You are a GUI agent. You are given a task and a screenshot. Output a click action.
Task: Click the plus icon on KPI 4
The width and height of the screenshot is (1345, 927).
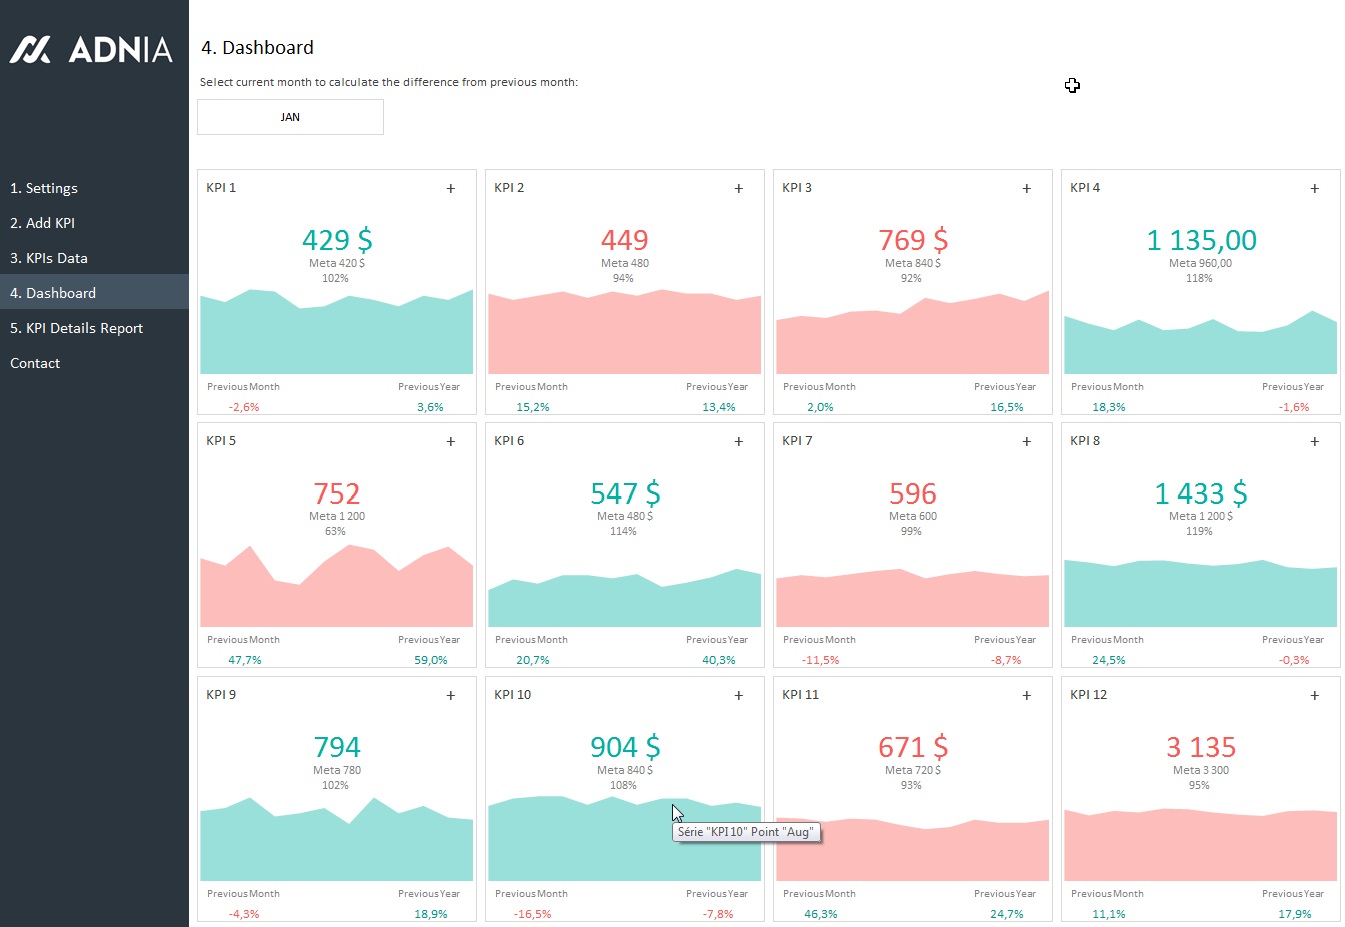click(x=1315, y=189)
